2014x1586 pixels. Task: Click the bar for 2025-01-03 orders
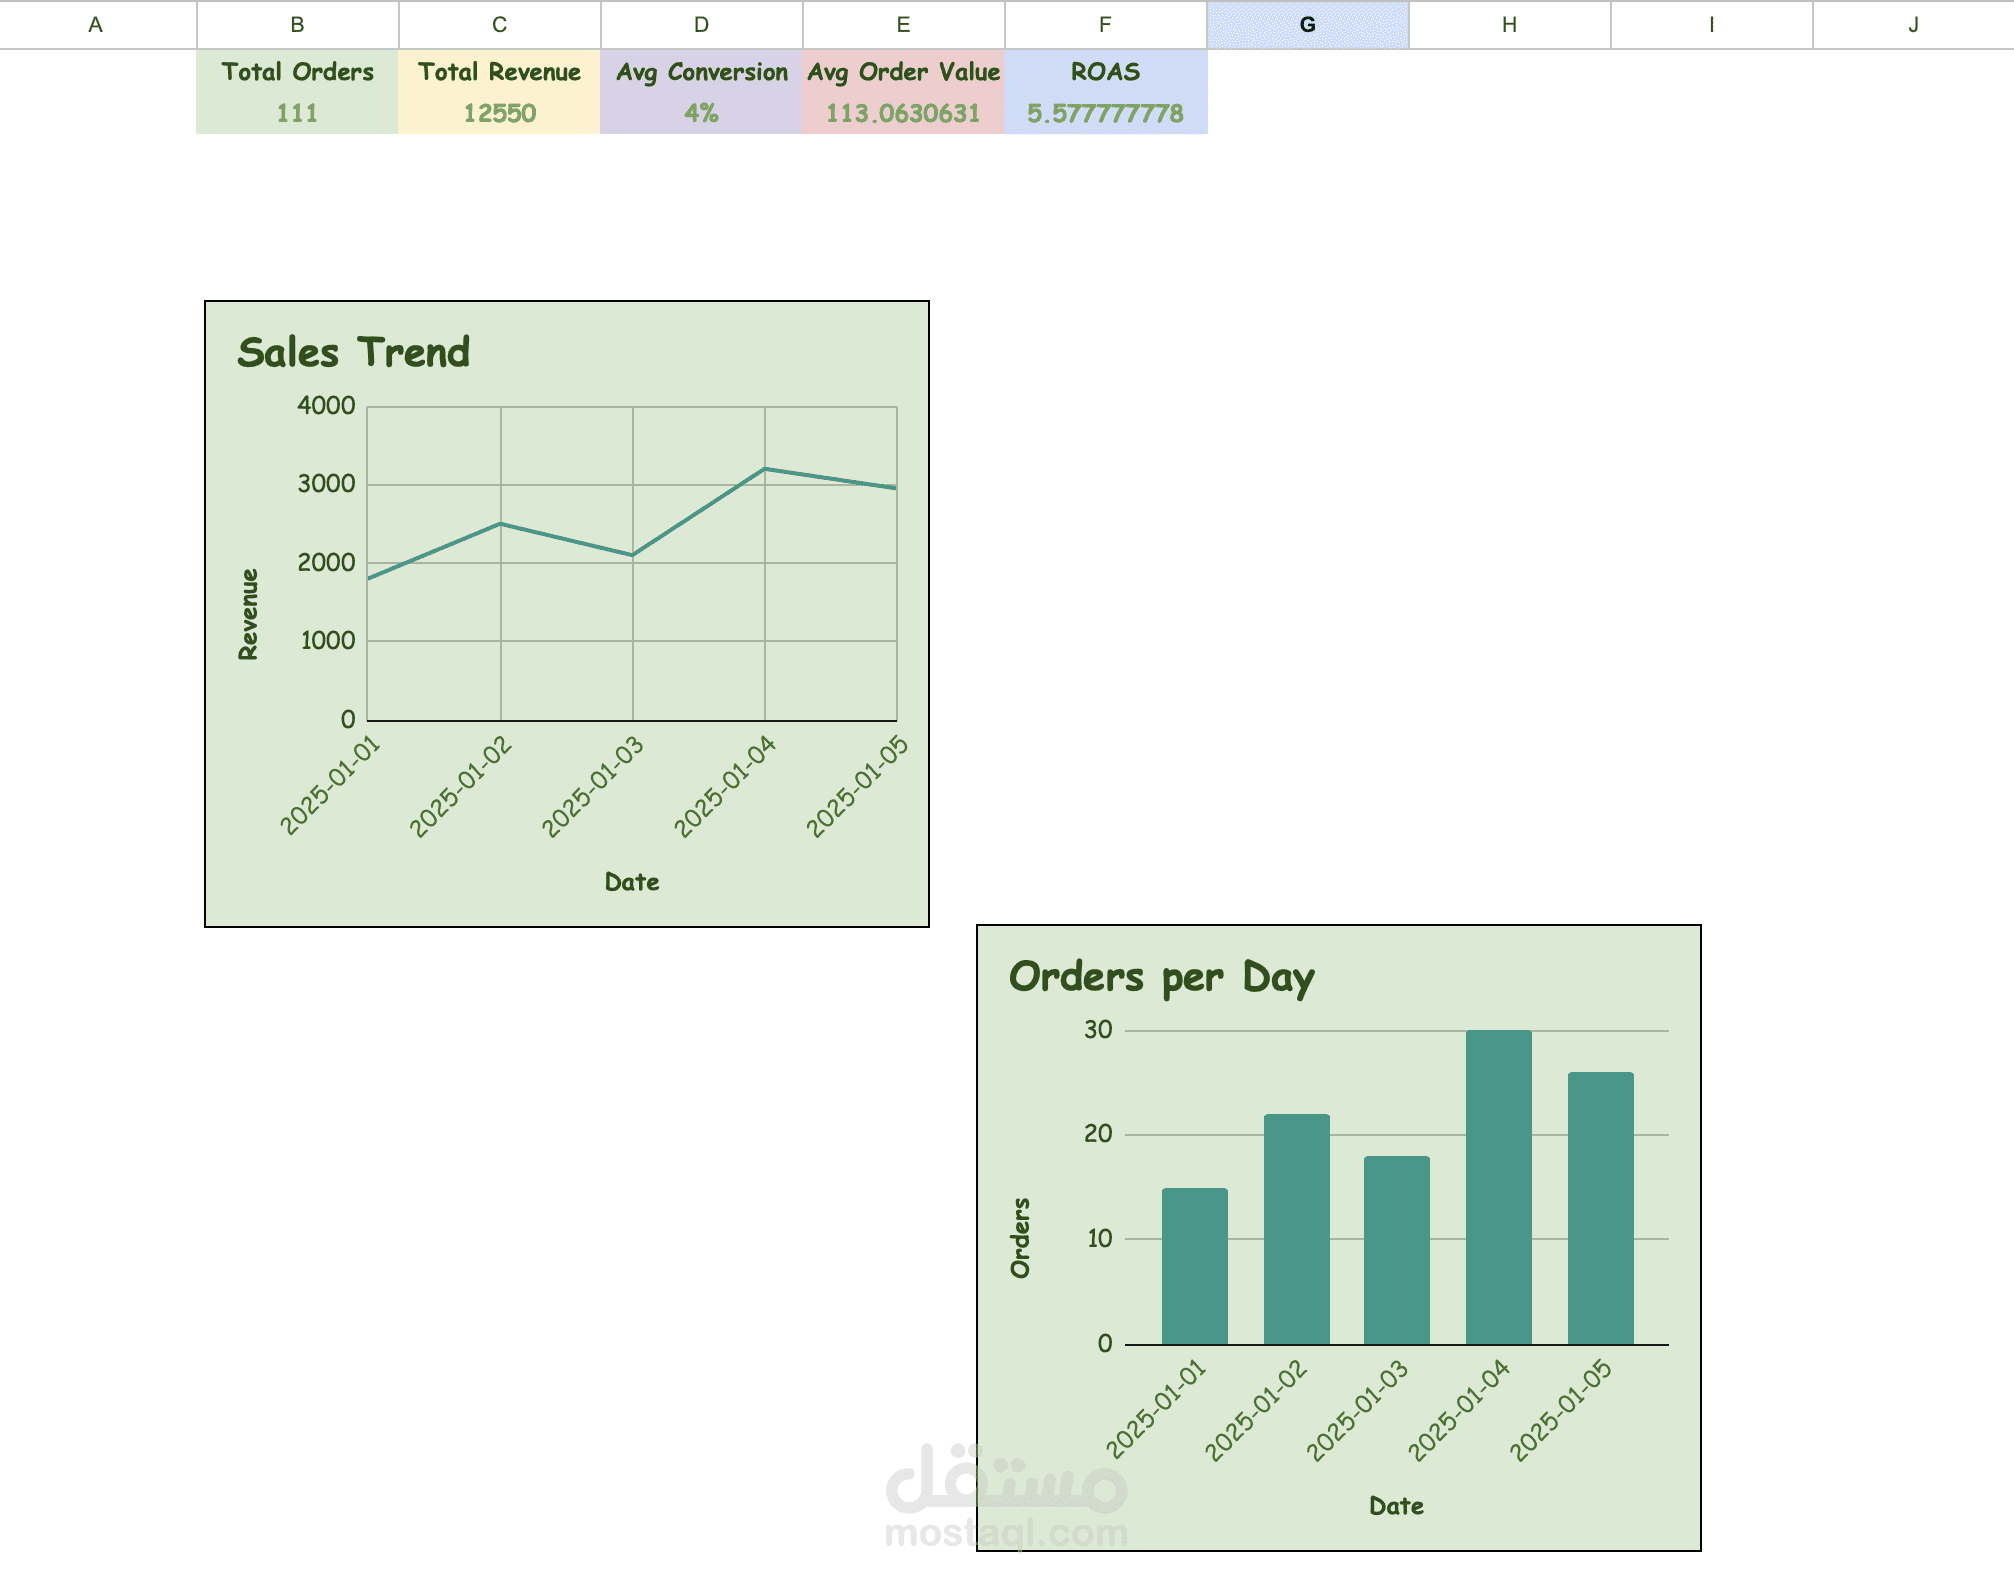pyautogui.click(x=1397, y=1250)
